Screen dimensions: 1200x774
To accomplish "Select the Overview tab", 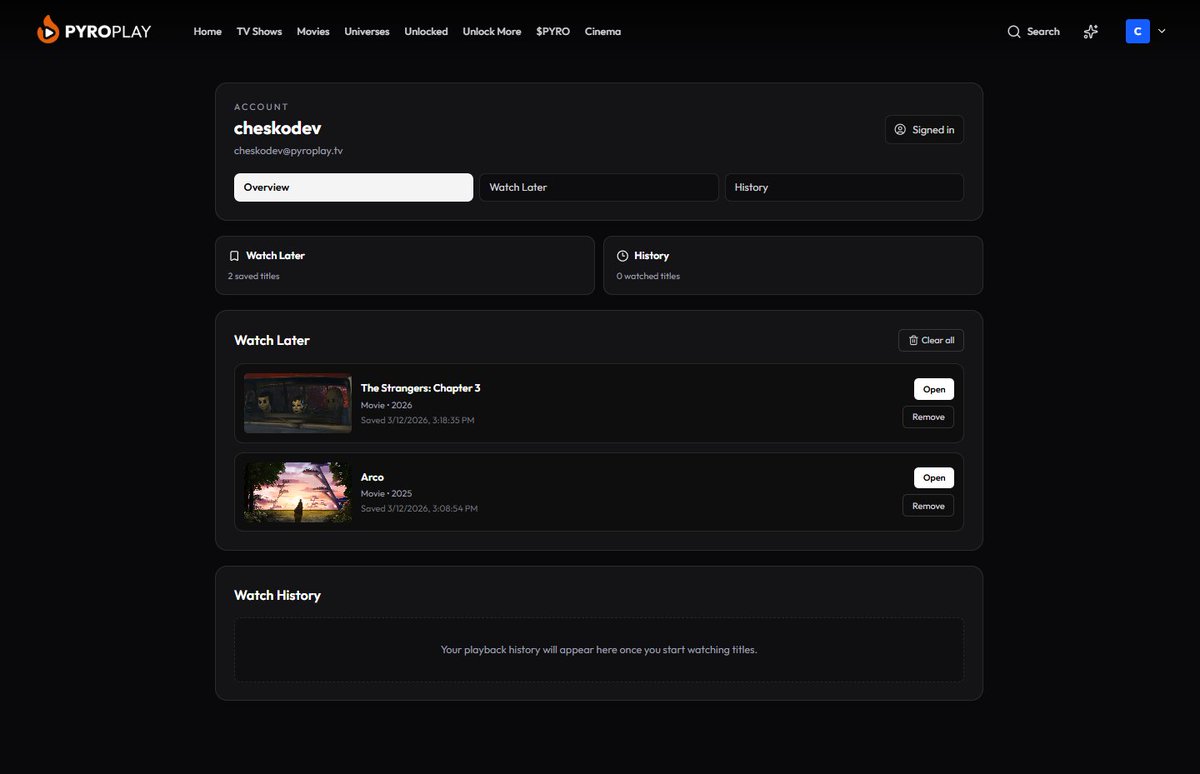I will (353, 187).
